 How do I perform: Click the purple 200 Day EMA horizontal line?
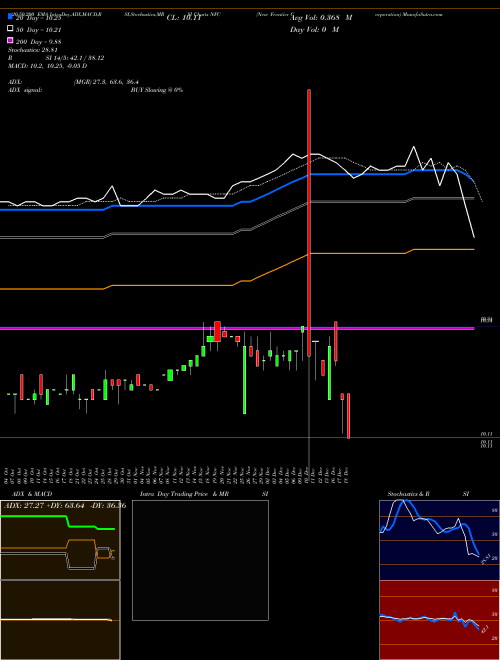[237, 328]
